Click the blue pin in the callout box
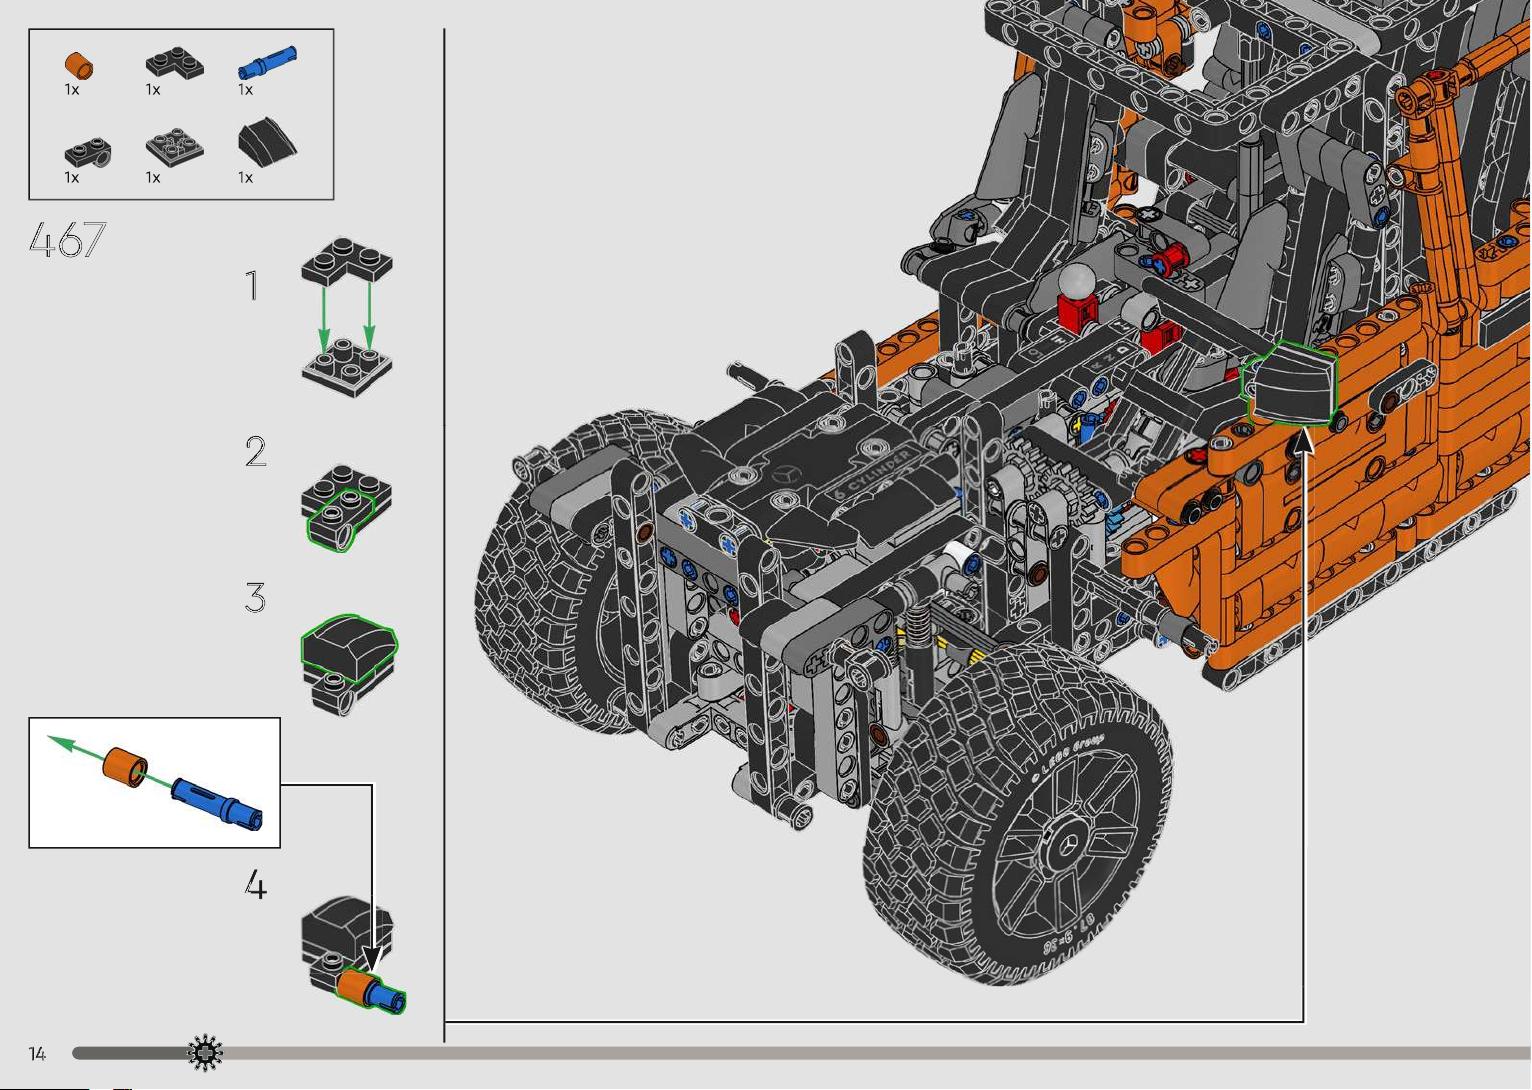The width and height of the screenshot is (1532, 1090). click(217, 803)
